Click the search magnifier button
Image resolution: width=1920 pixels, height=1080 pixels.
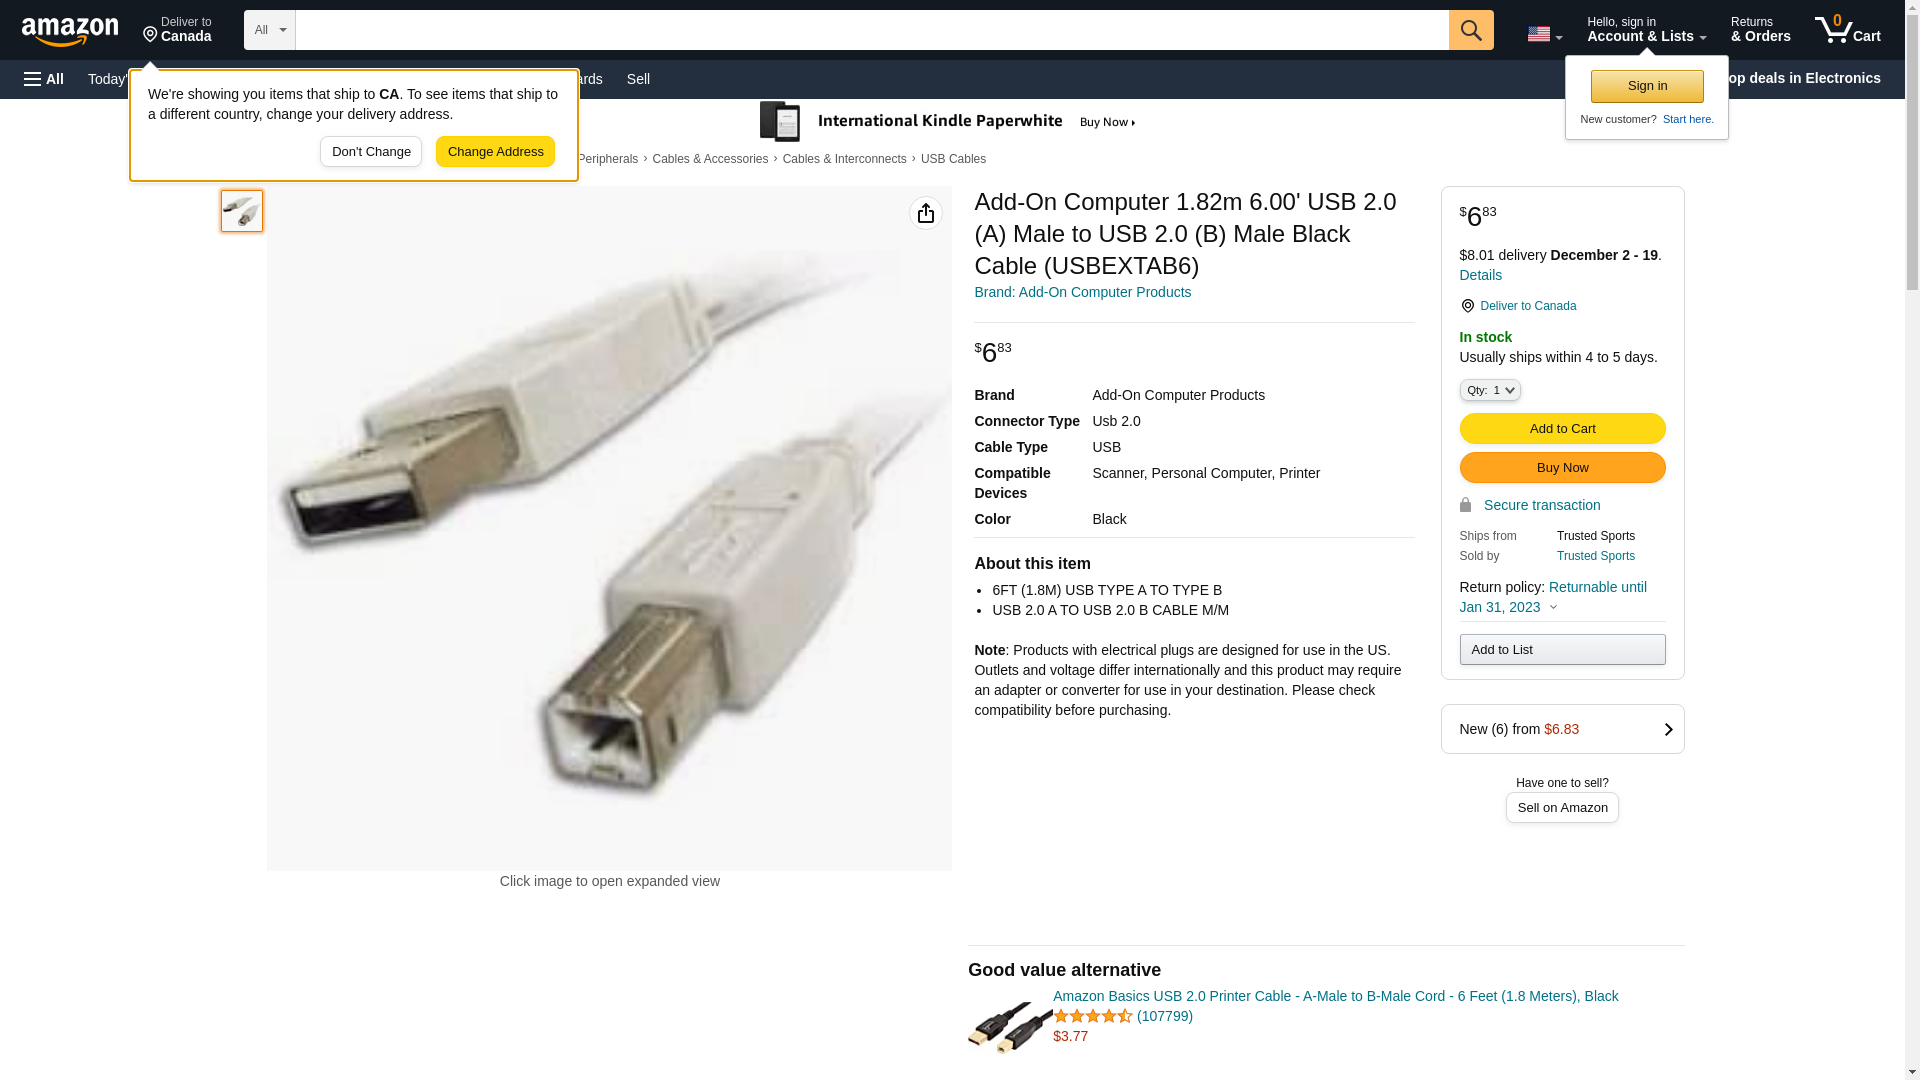pyautogui.click(x=1470, y=30)
